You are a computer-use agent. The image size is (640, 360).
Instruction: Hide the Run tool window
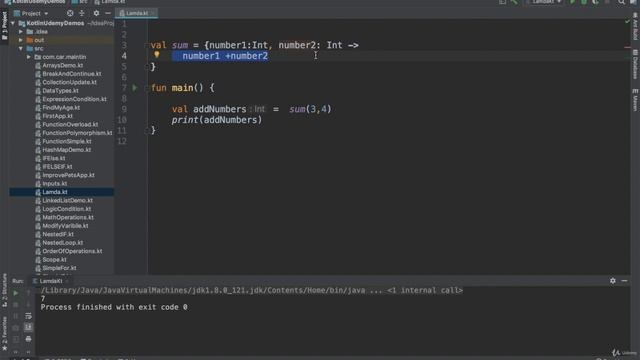pyautogui.click(x=624, y=281)
